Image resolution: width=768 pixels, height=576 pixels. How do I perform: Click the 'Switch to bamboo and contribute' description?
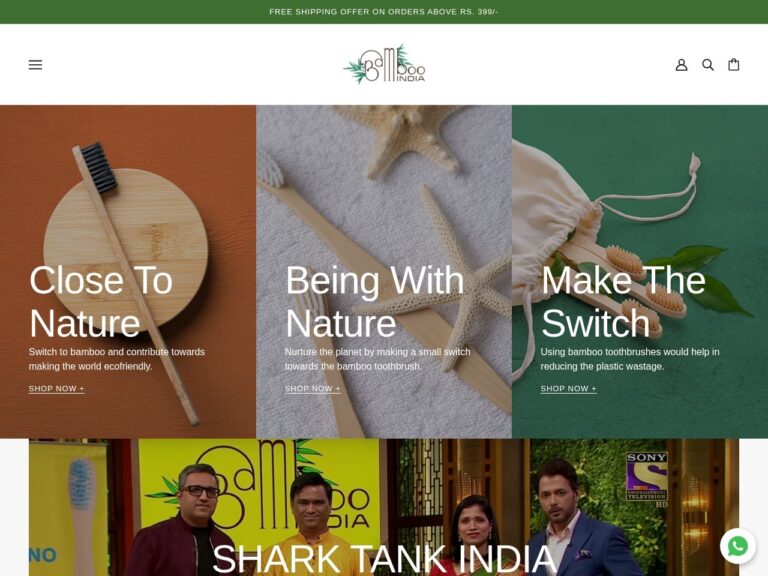[117, 359]
